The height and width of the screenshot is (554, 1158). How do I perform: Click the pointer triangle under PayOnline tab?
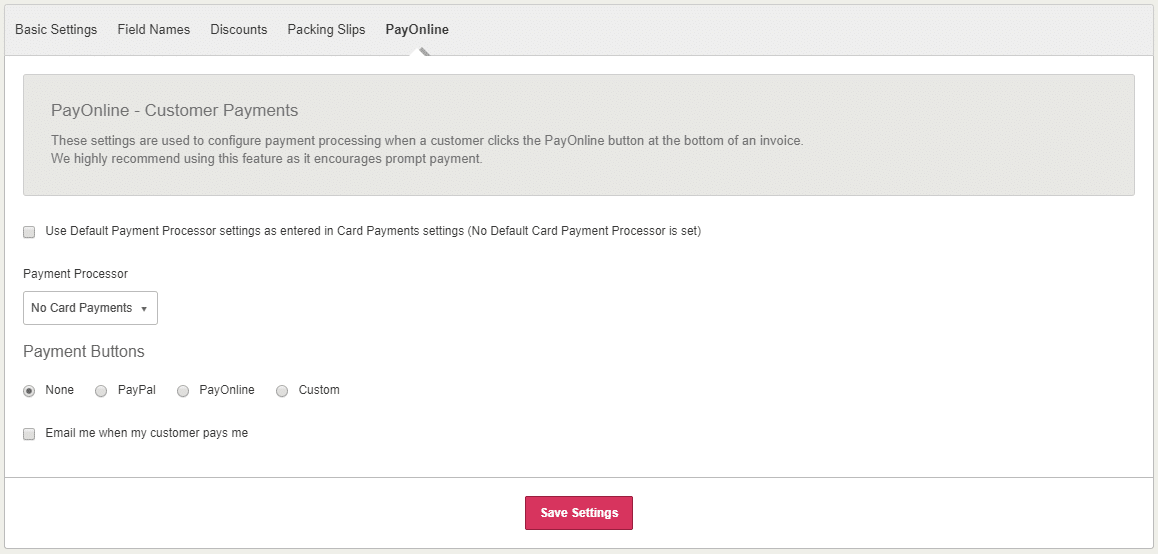(422, 52)
